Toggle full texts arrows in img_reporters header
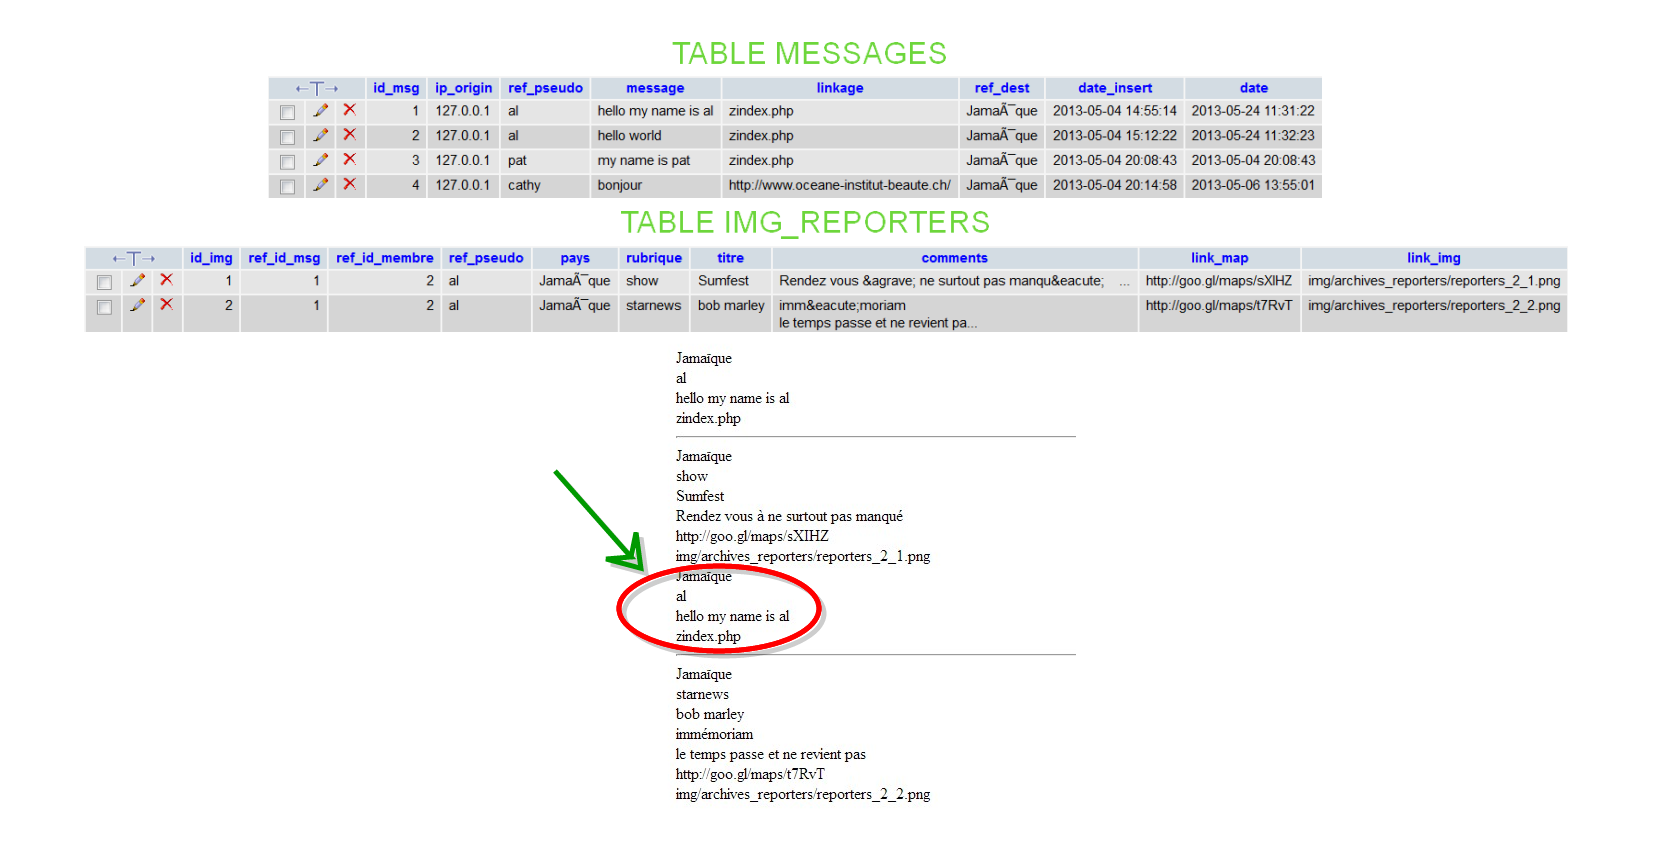This screenshot has height=852, width=1661. tap(134, 259)
